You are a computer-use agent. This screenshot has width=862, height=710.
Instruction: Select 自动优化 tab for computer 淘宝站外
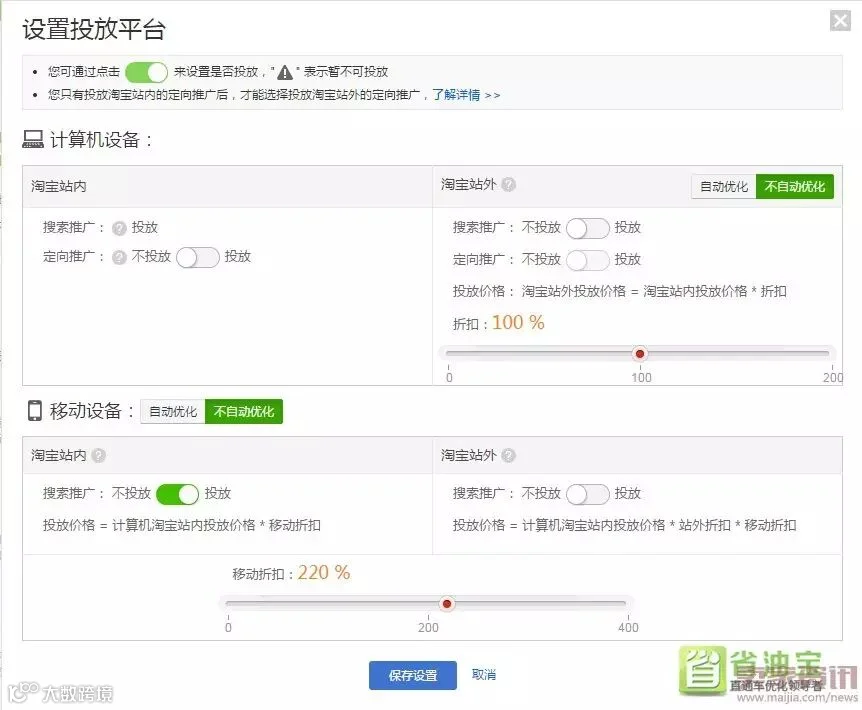(x=724, y=187)
